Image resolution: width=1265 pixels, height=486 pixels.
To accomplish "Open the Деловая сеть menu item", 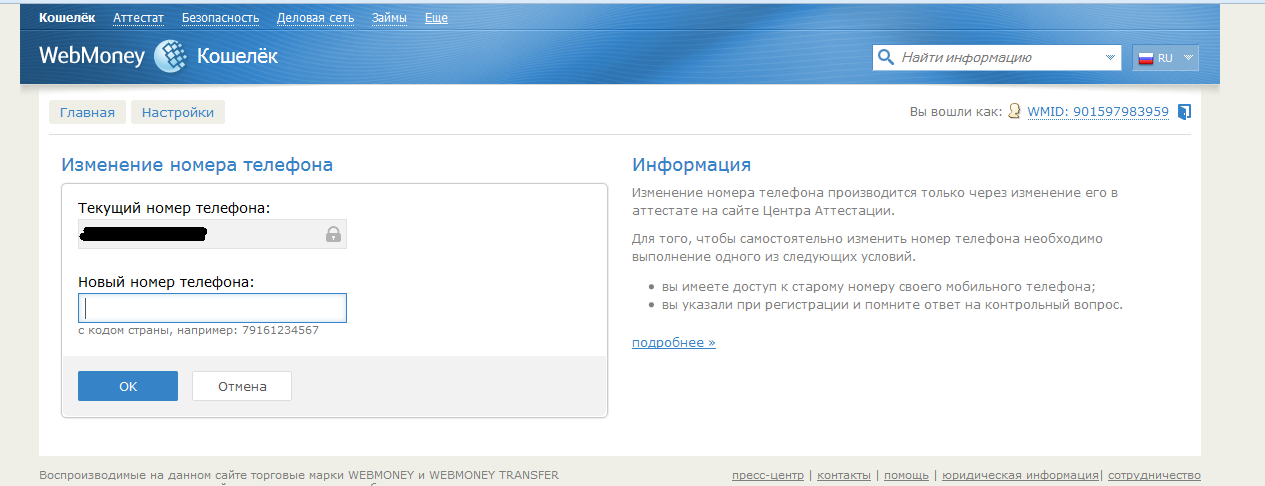I will 315,18.
